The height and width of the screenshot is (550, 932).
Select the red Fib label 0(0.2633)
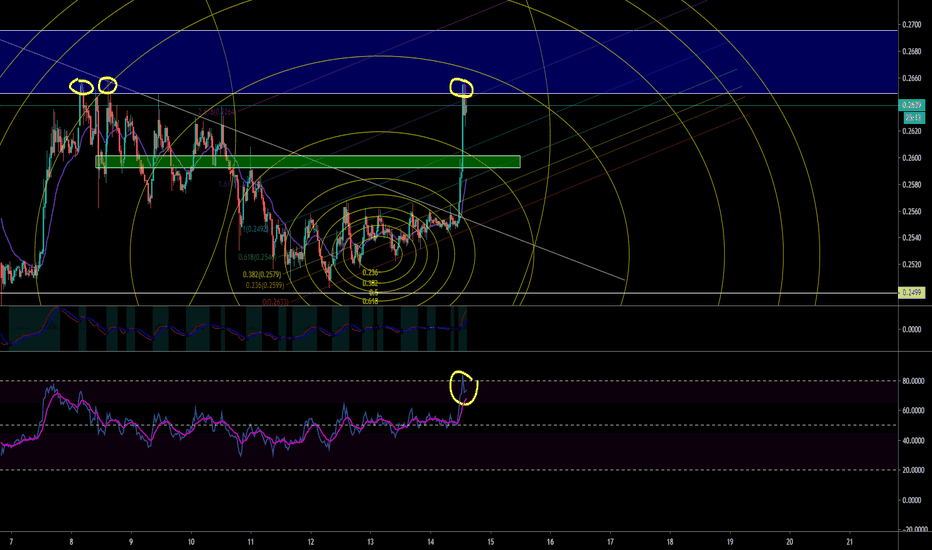click(275, 302)
